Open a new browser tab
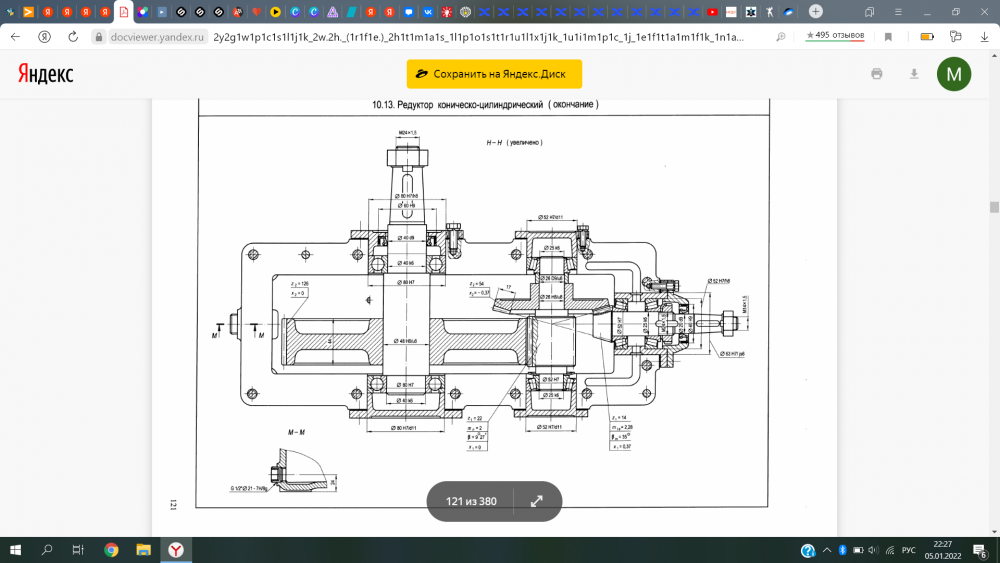1000x563 pixels. pos(816,12)
